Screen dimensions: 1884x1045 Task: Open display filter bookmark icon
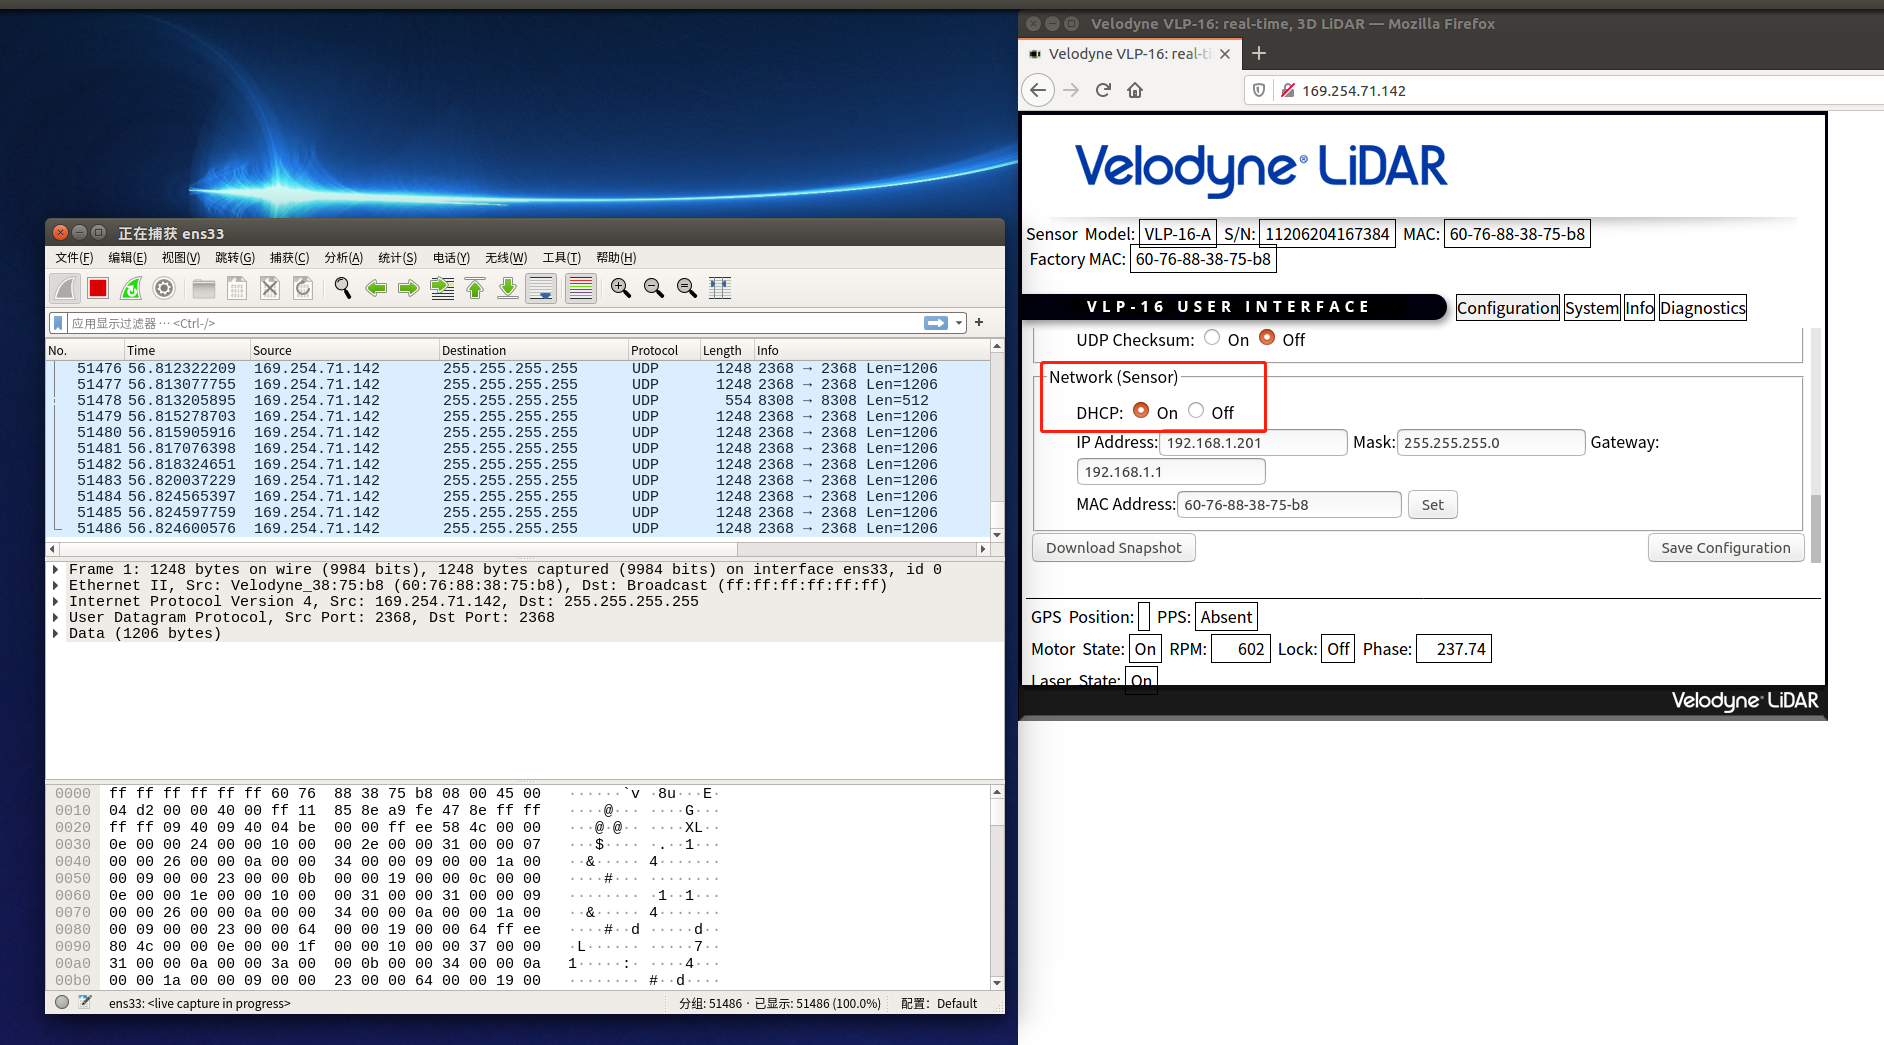[x=59, y=323]
